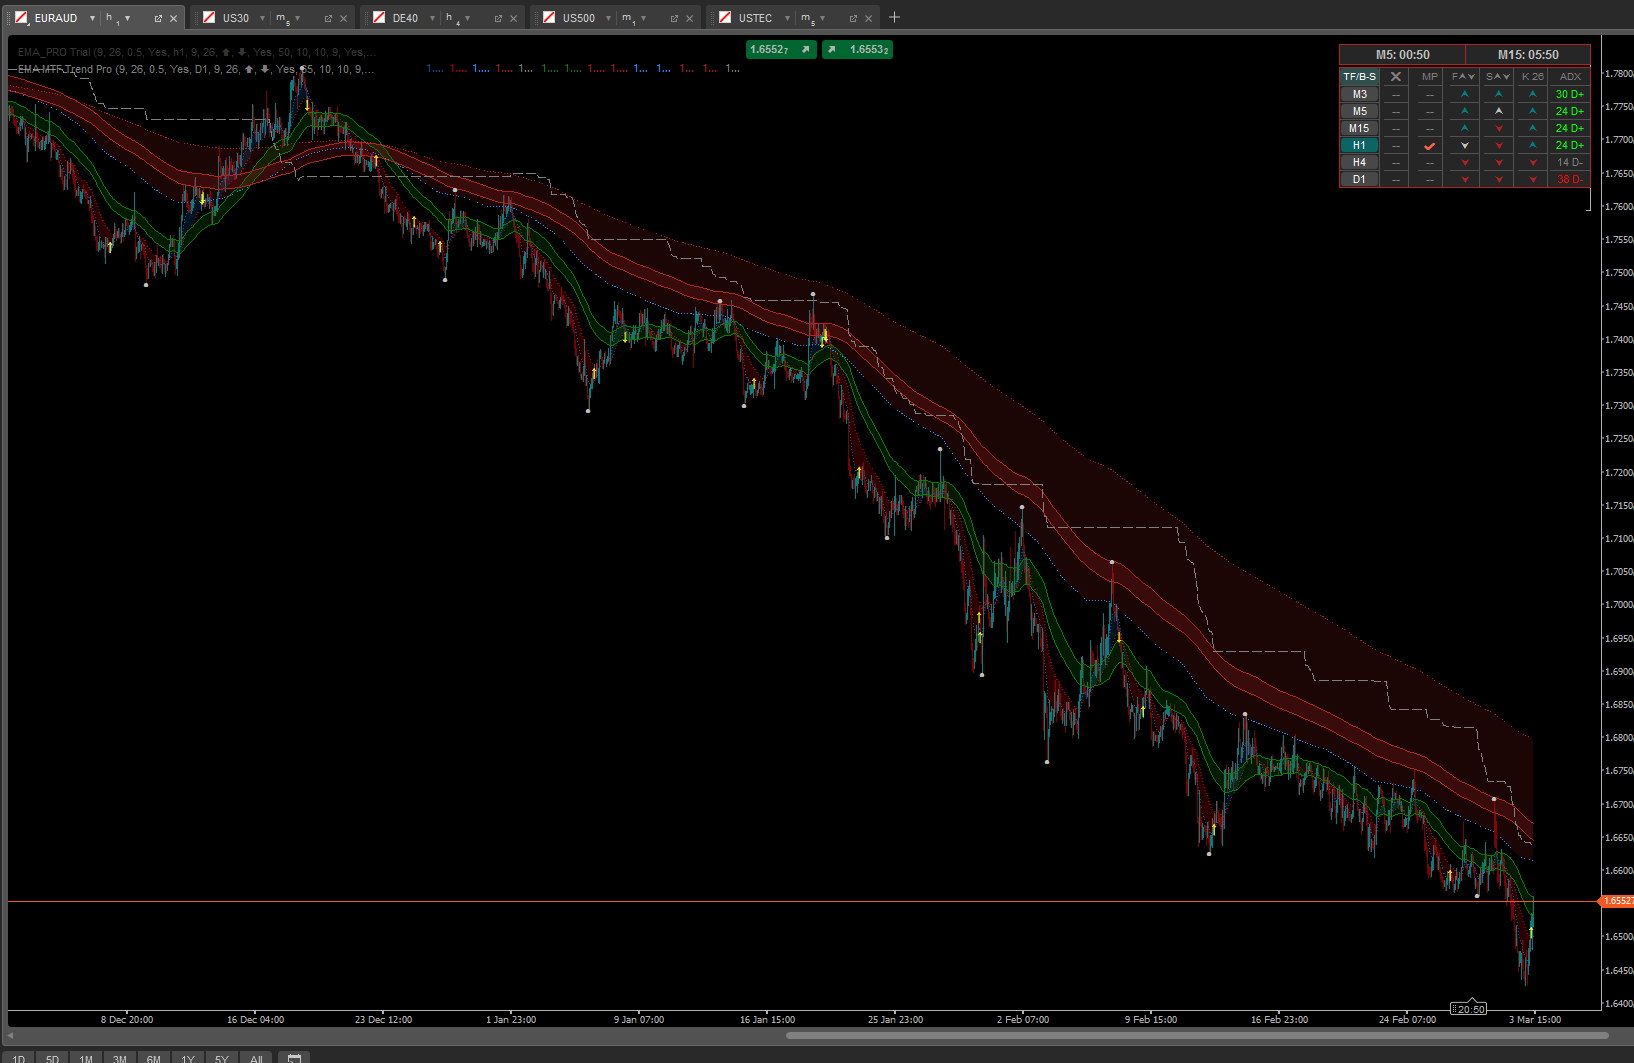
Task: Click the green sell price 1.65527 button
Action: tap(781, 49)
